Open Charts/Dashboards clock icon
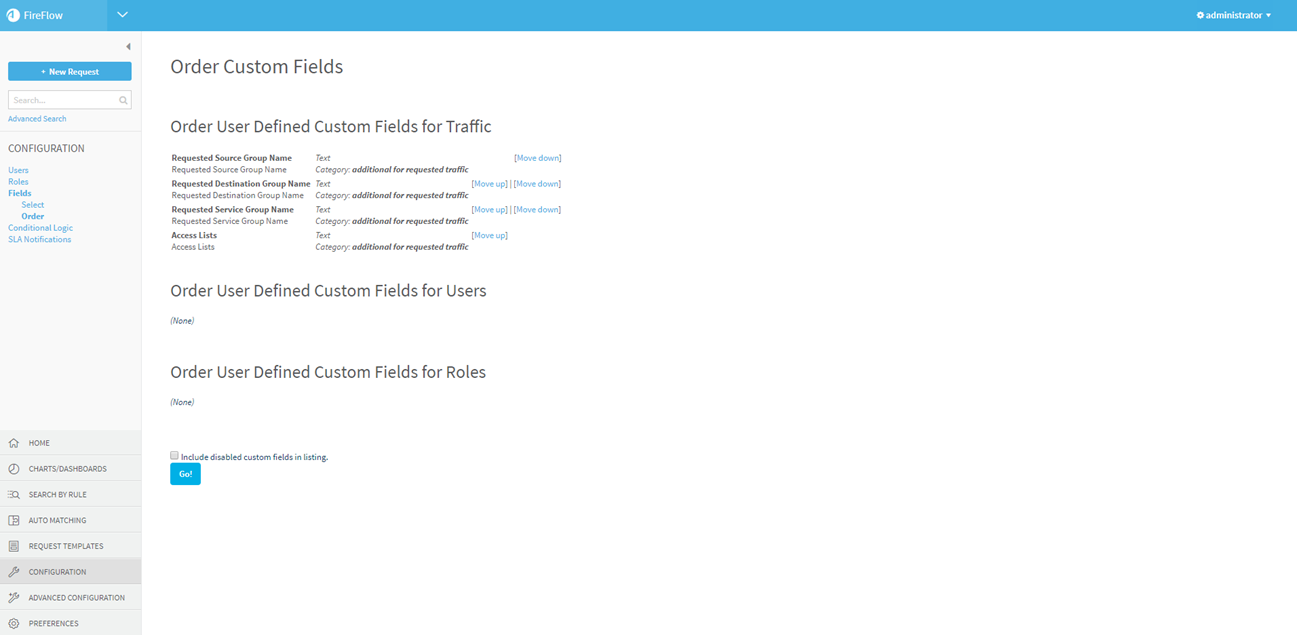Image resolution: width=1297 pixels, height=635 pixels. [14, 469]
